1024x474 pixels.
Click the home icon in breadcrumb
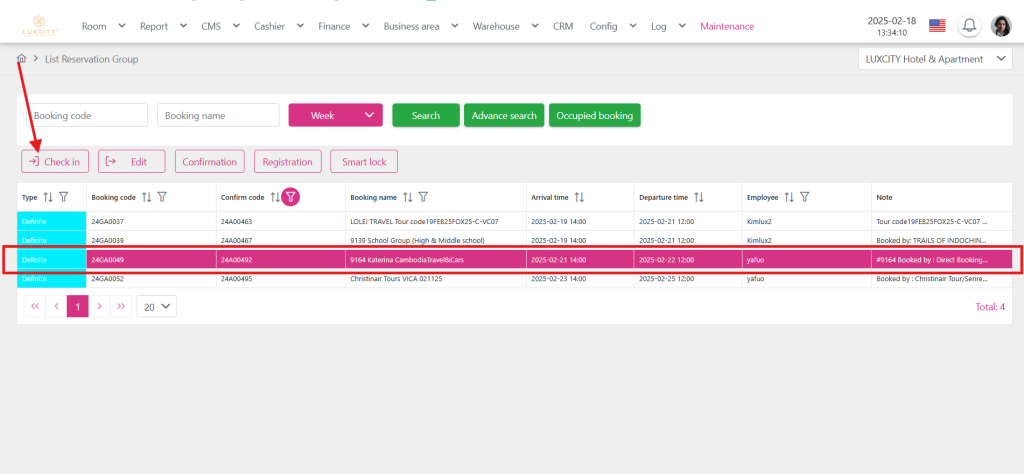[x=21, y=60]
